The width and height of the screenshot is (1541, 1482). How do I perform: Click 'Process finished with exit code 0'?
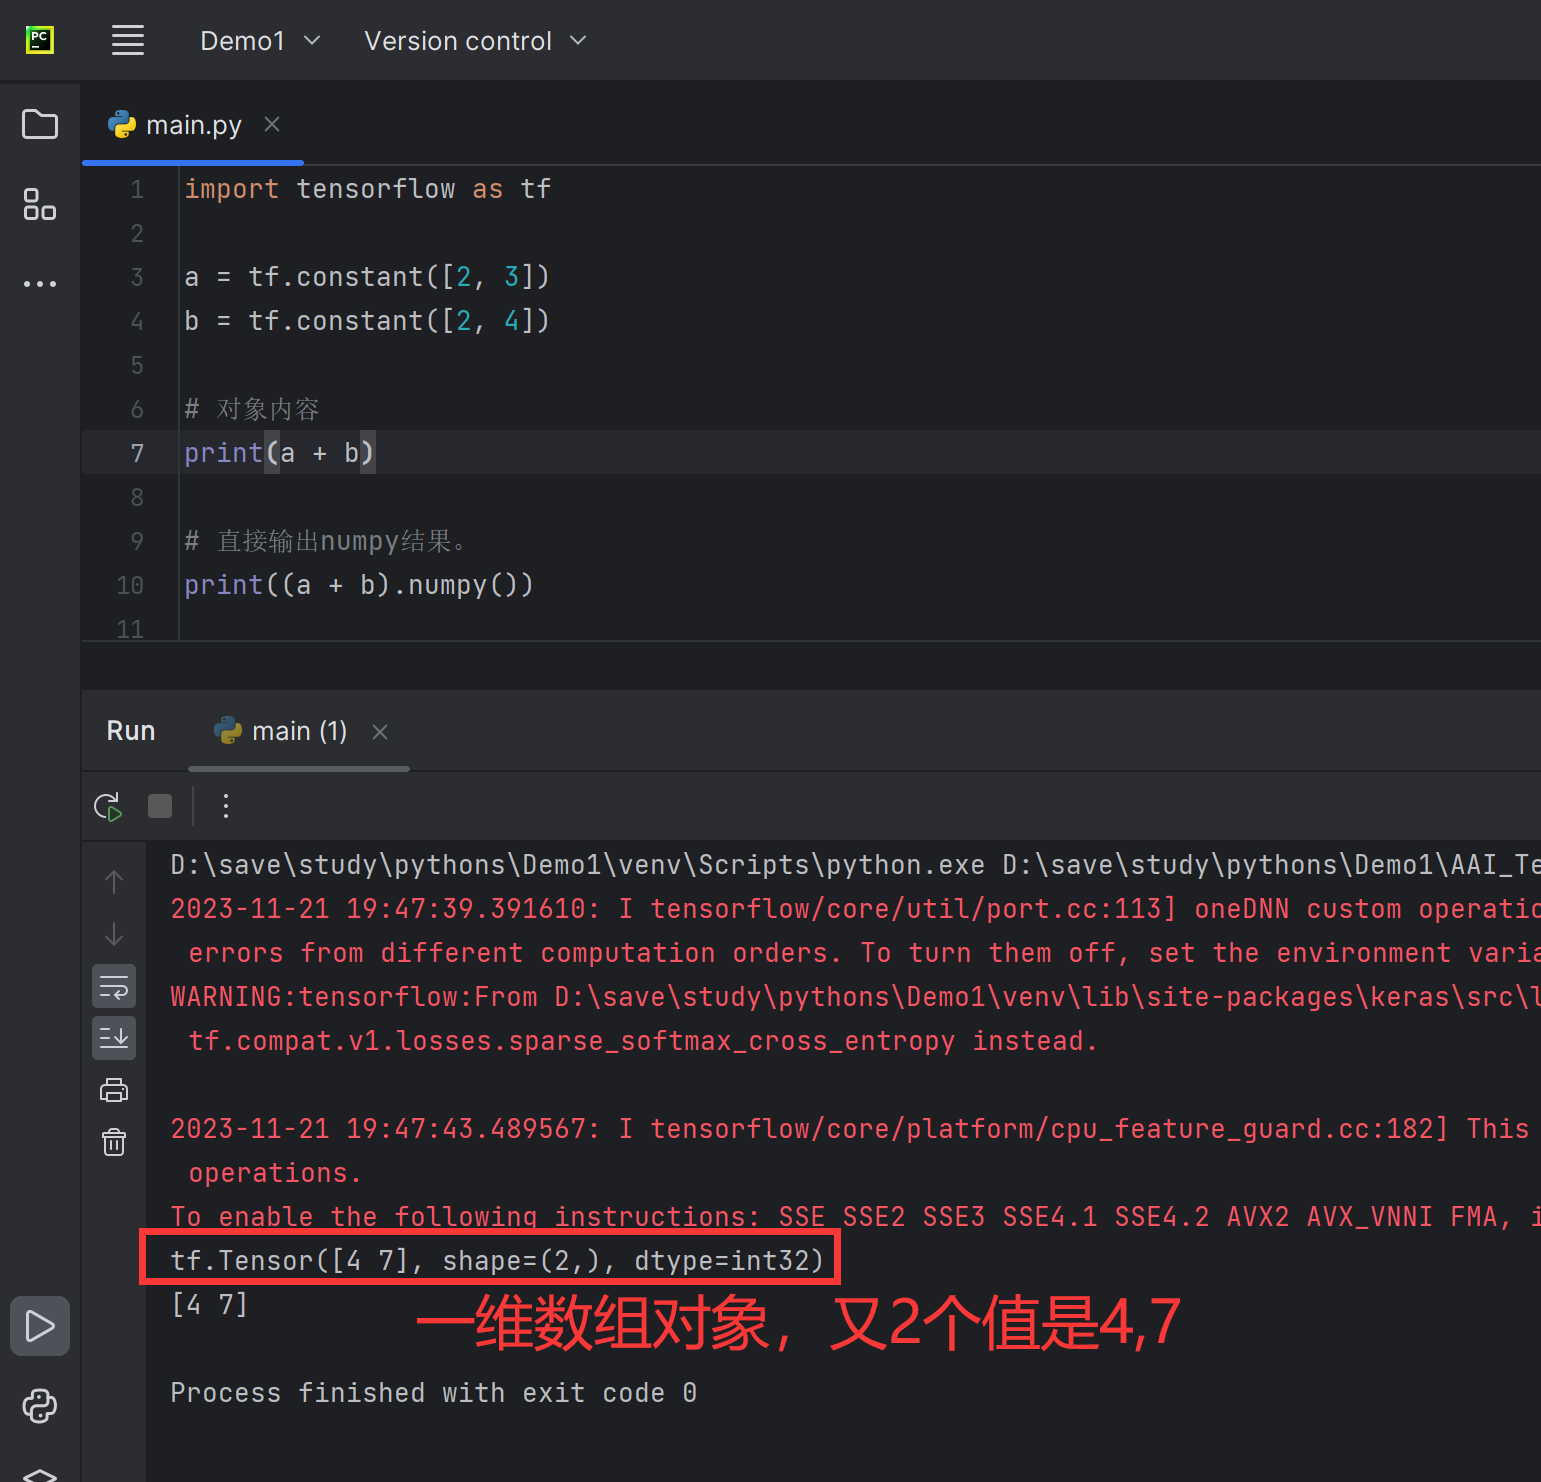tap(434, 1392)
